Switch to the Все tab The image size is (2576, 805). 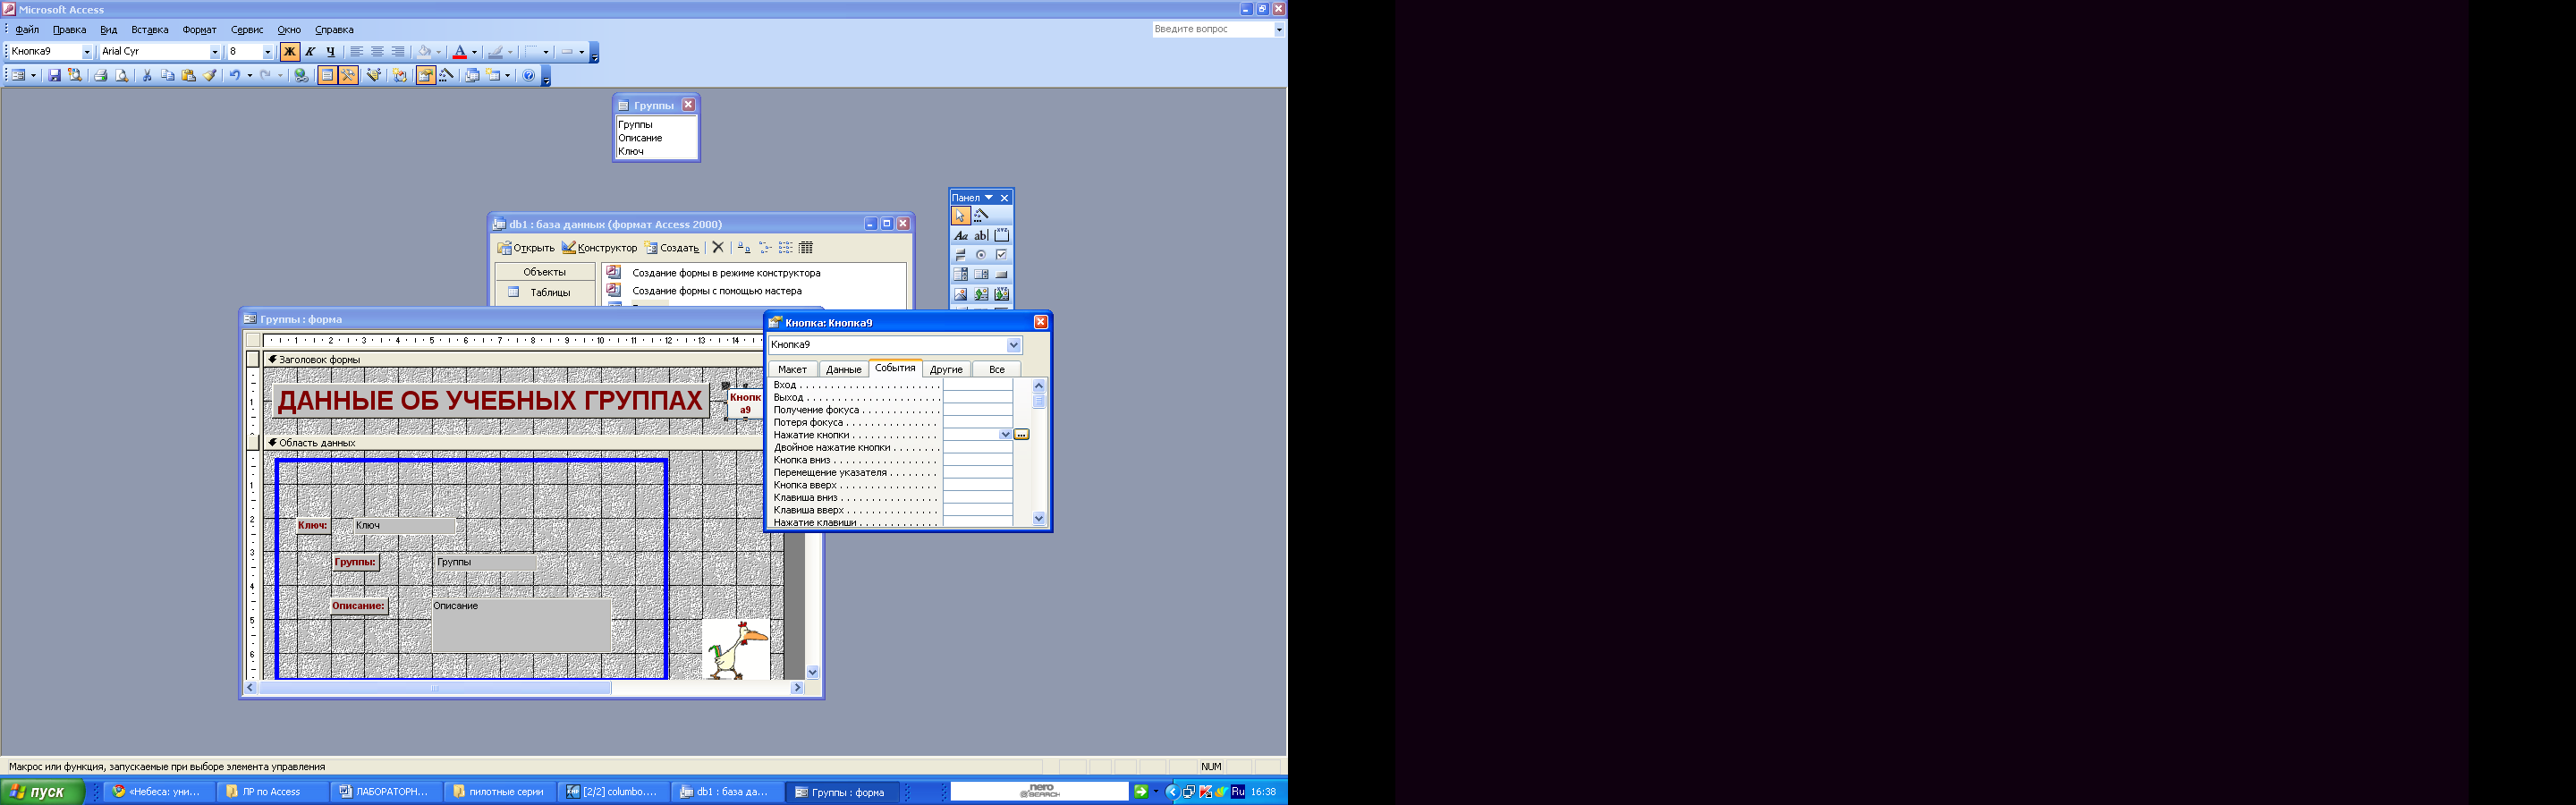point(996,369)
